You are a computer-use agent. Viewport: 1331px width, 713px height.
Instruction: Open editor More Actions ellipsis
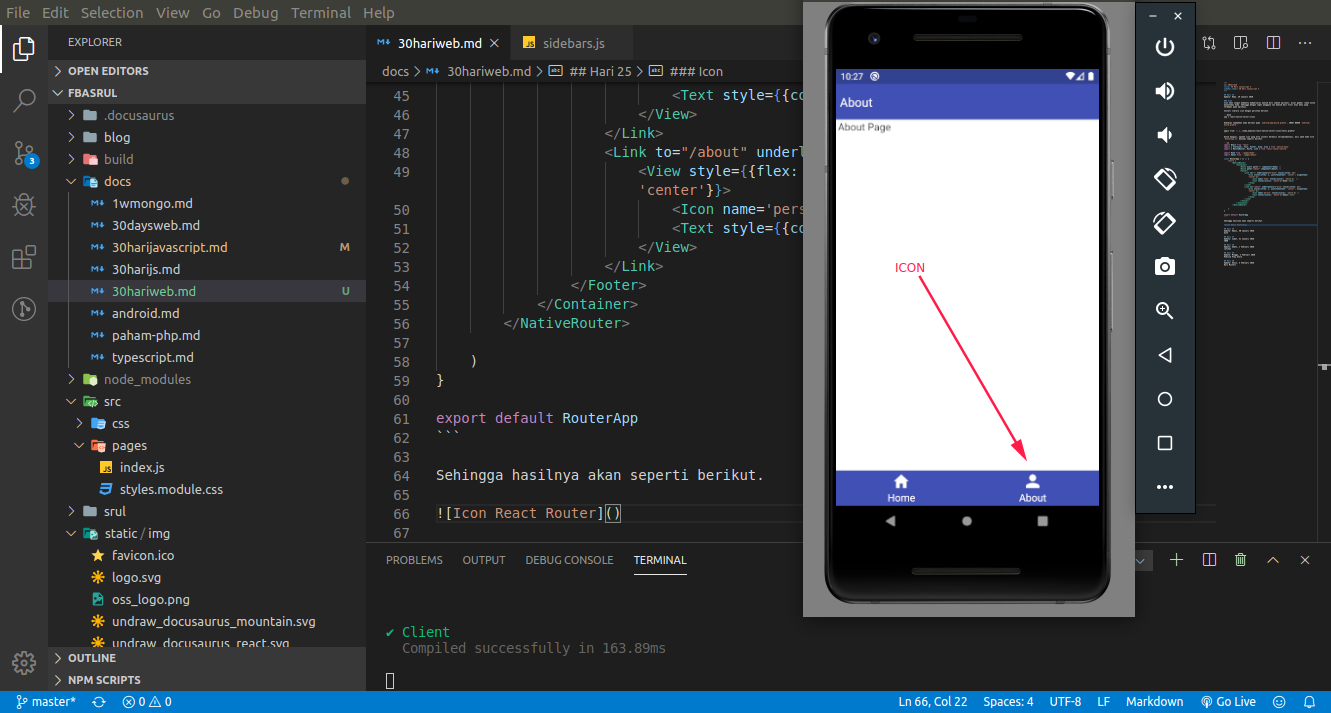click(1304, 43)
